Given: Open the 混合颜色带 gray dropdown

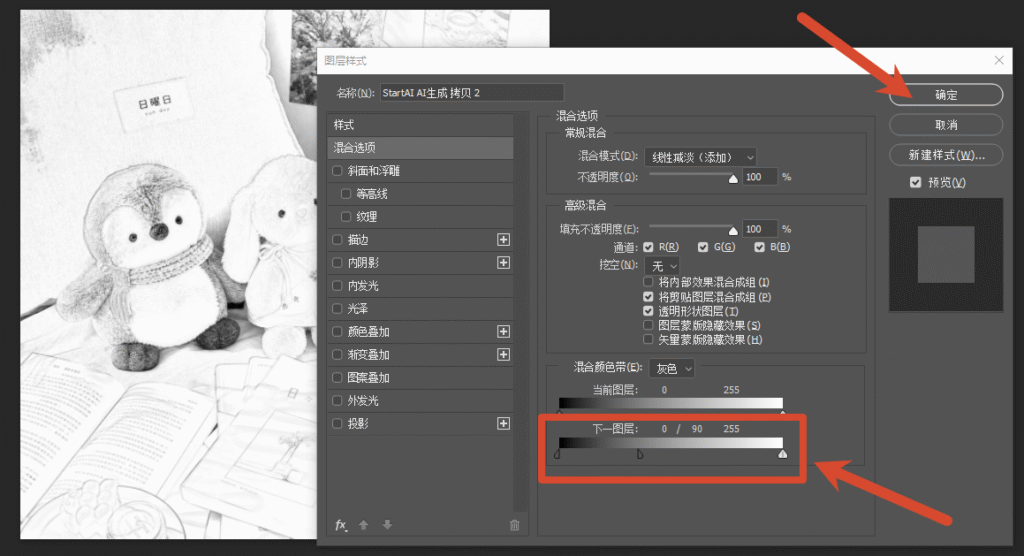Looking at the screenshot, I should (x=671, y=368).
